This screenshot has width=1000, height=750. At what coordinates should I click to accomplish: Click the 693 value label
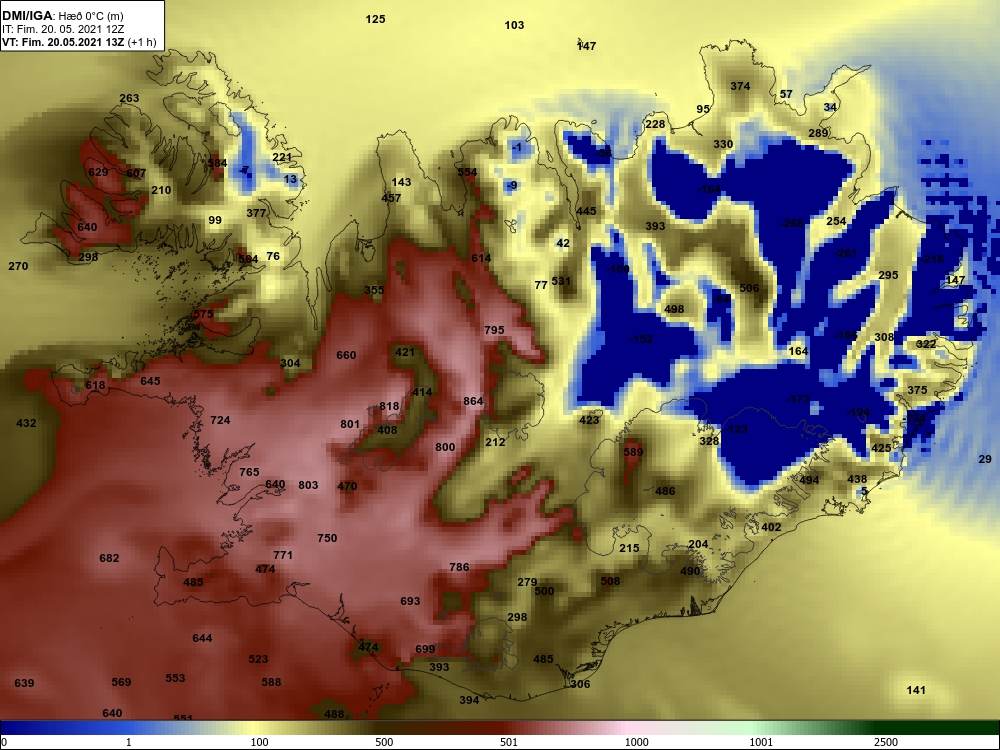[410, 601]
